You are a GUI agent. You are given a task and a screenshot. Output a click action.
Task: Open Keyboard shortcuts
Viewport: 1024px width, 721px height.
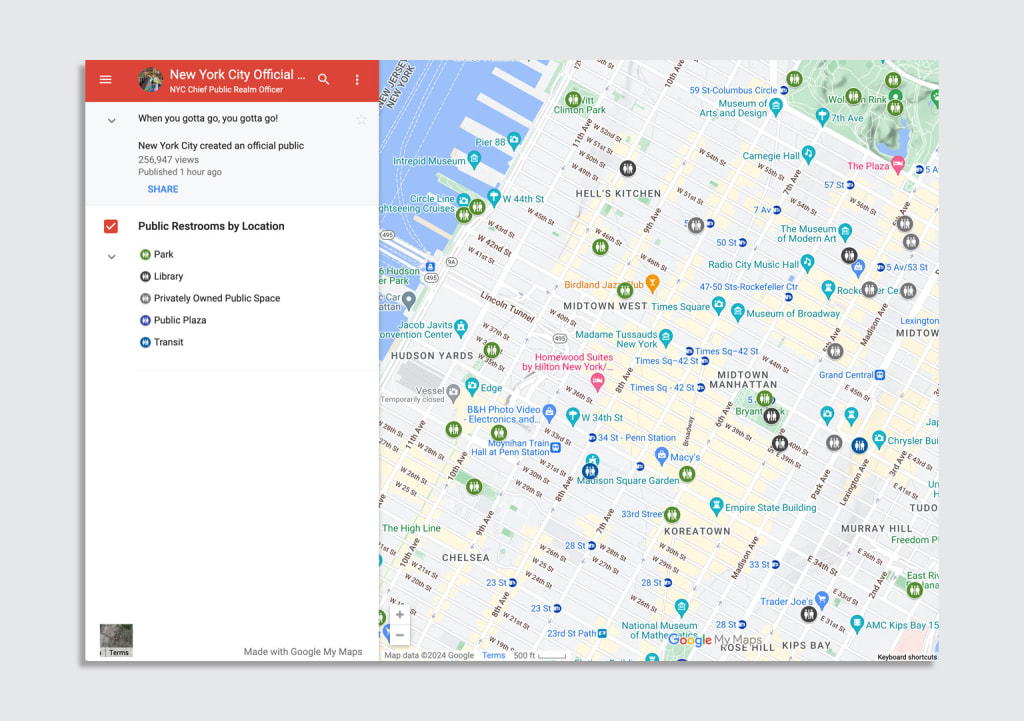click(905, 656)
